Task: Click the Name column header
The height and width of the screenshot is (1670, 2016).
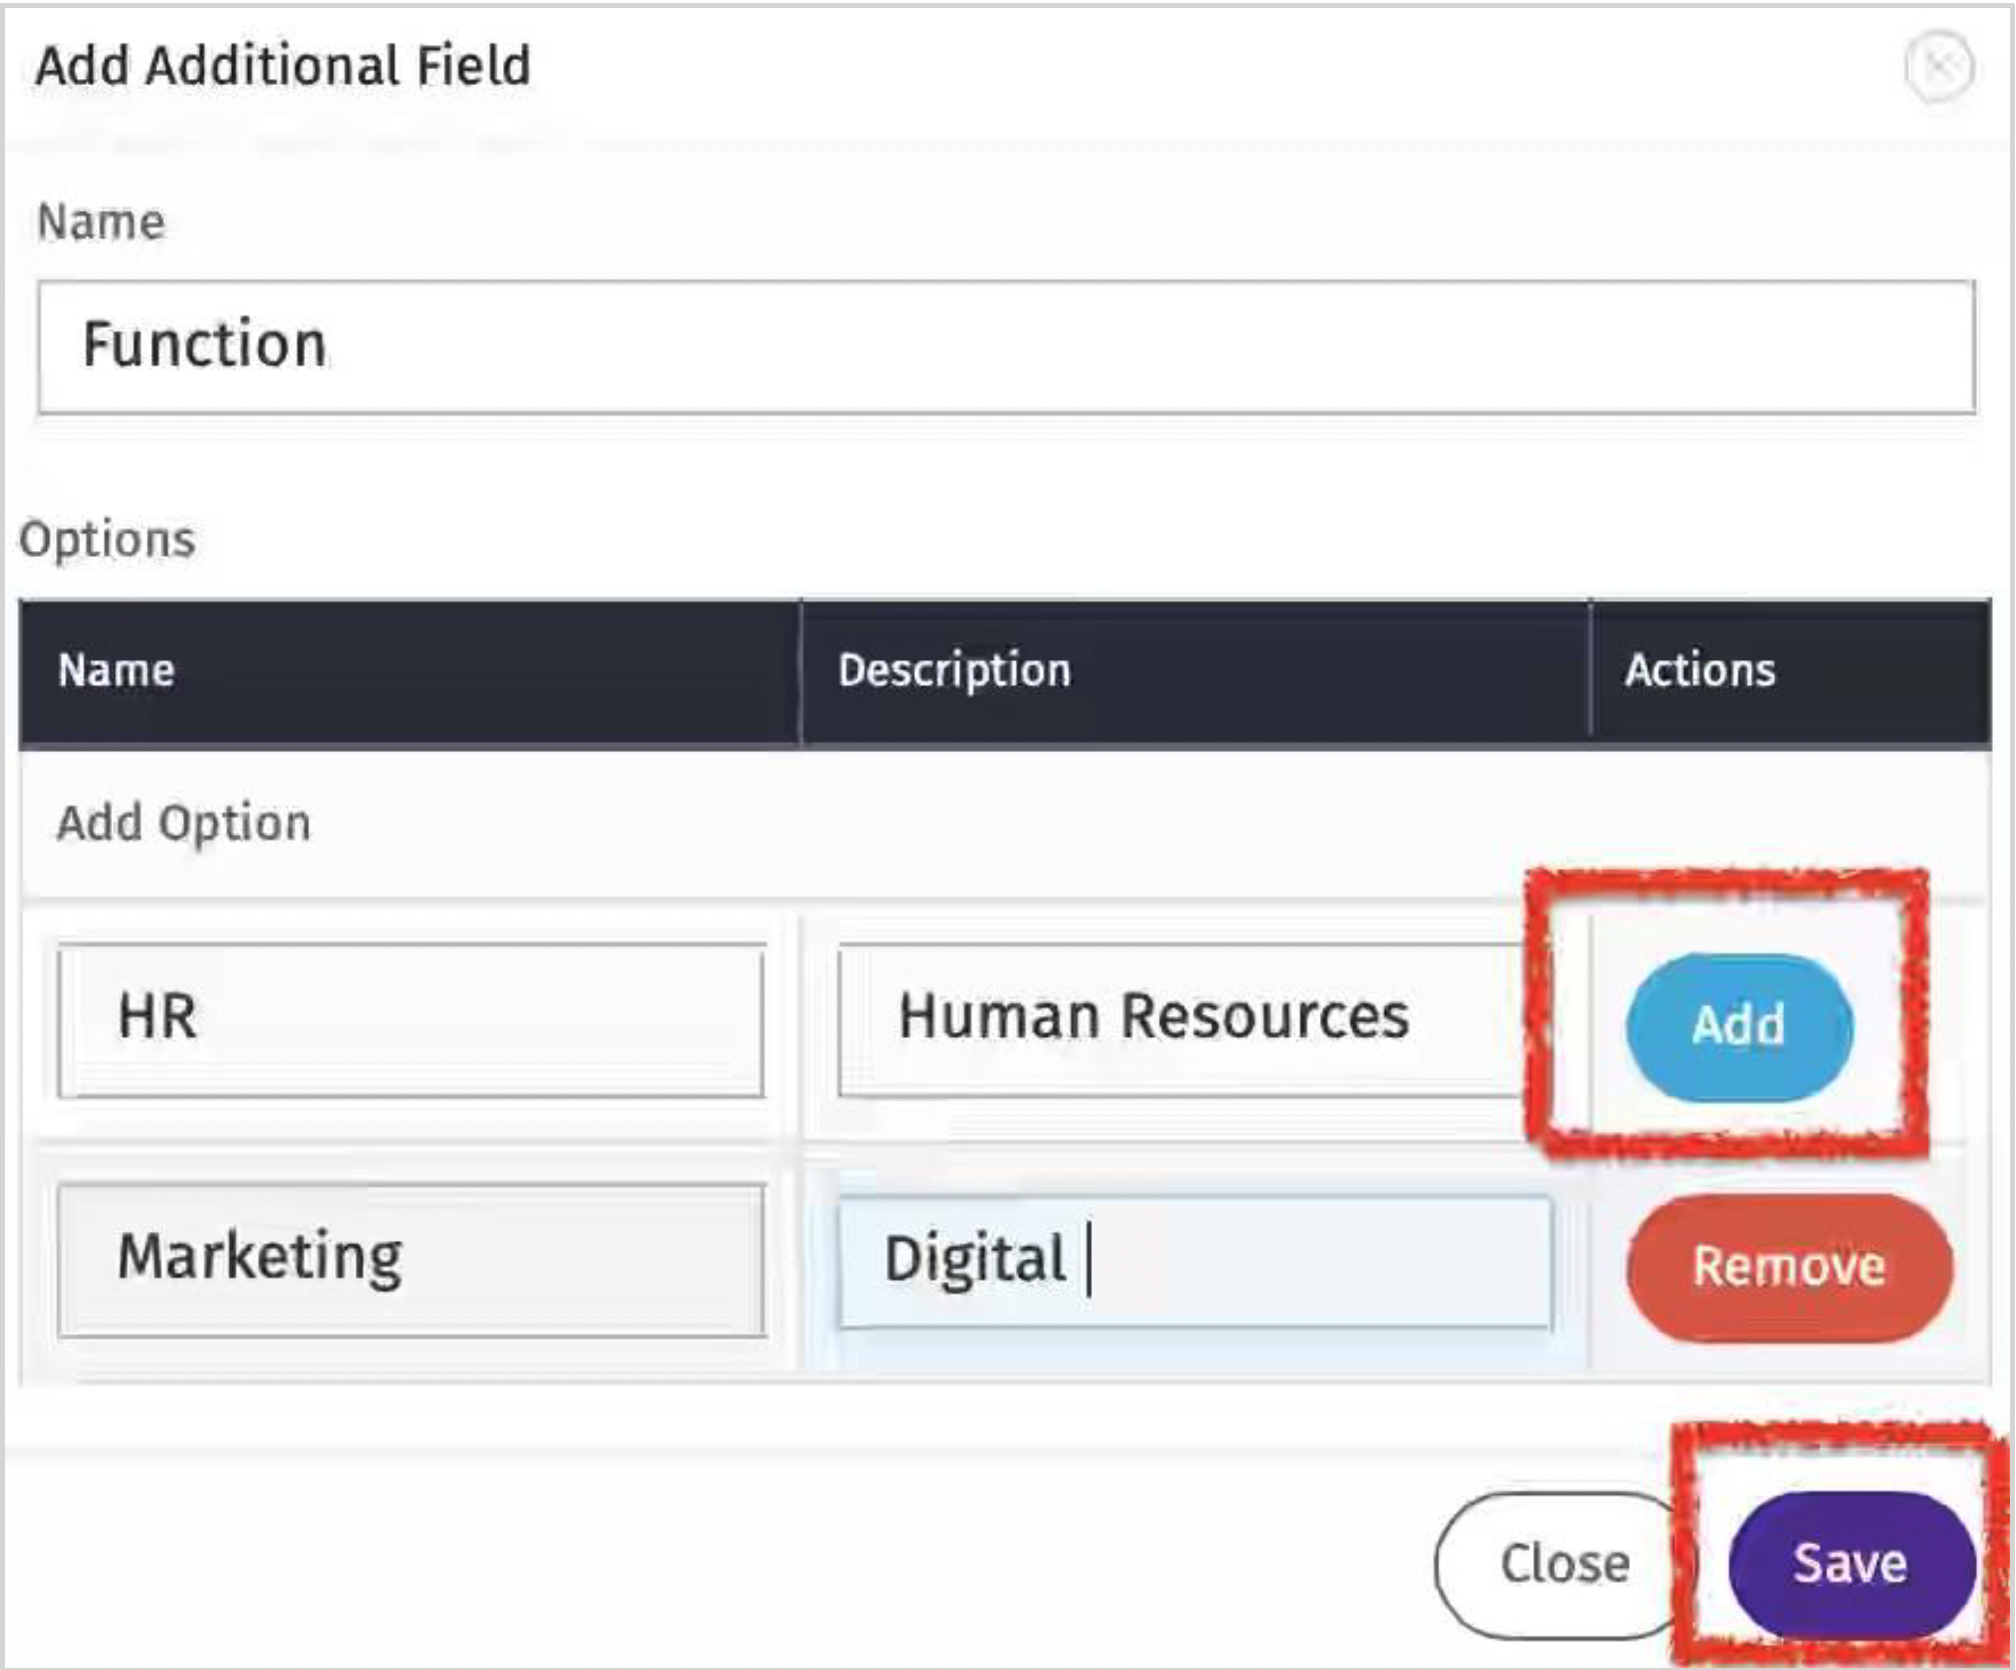Action: click(116, 670)
